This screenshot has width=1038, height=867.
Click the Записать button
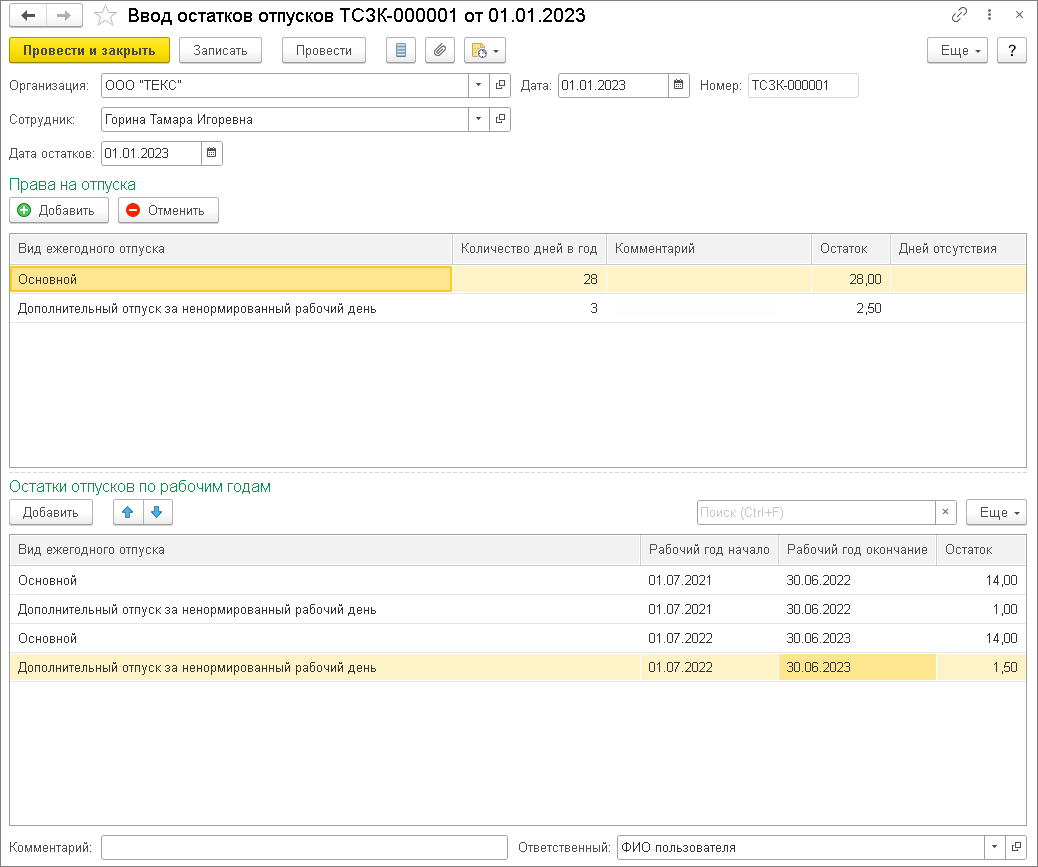point(220,50)
